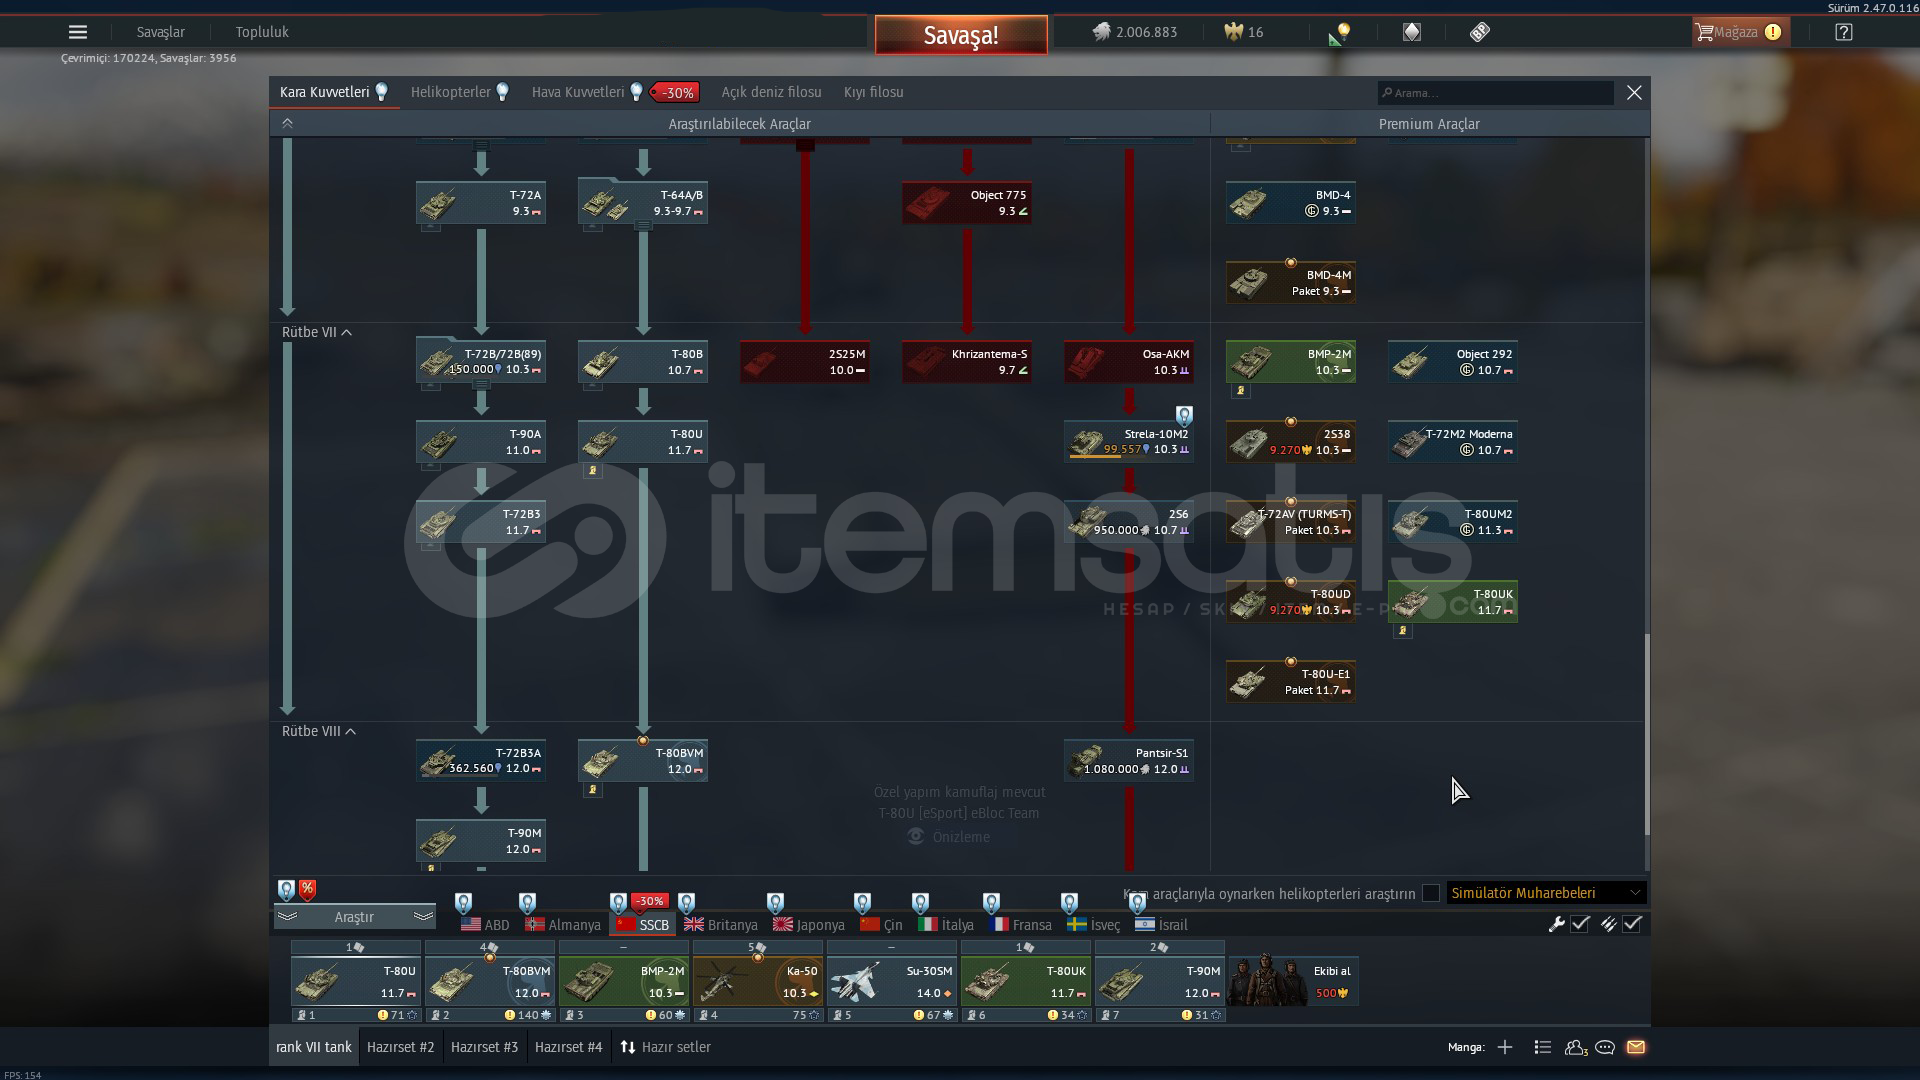Open the chat bubble icon
The width and height of the screenshot is (1920, 1080).
click(1606, 1047)
